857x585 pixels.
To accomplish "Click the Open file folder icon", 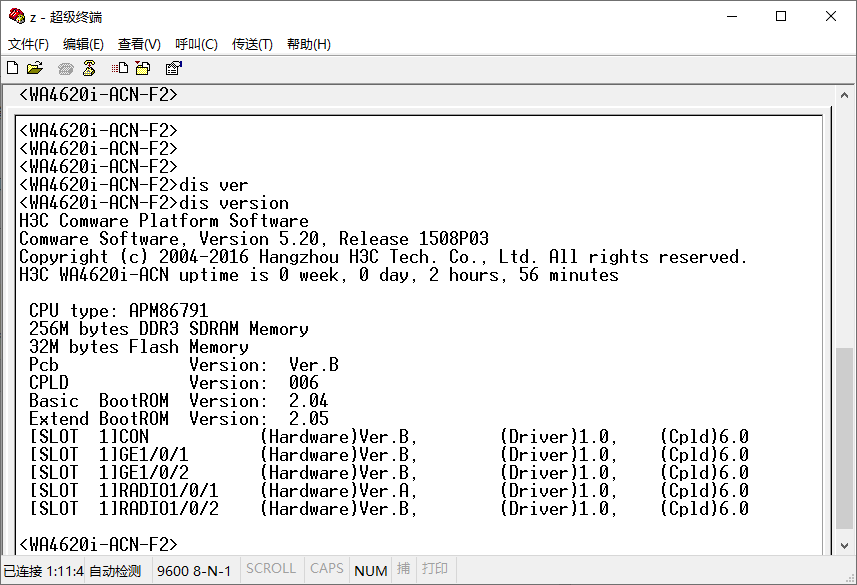I will (x=35, y=68).
